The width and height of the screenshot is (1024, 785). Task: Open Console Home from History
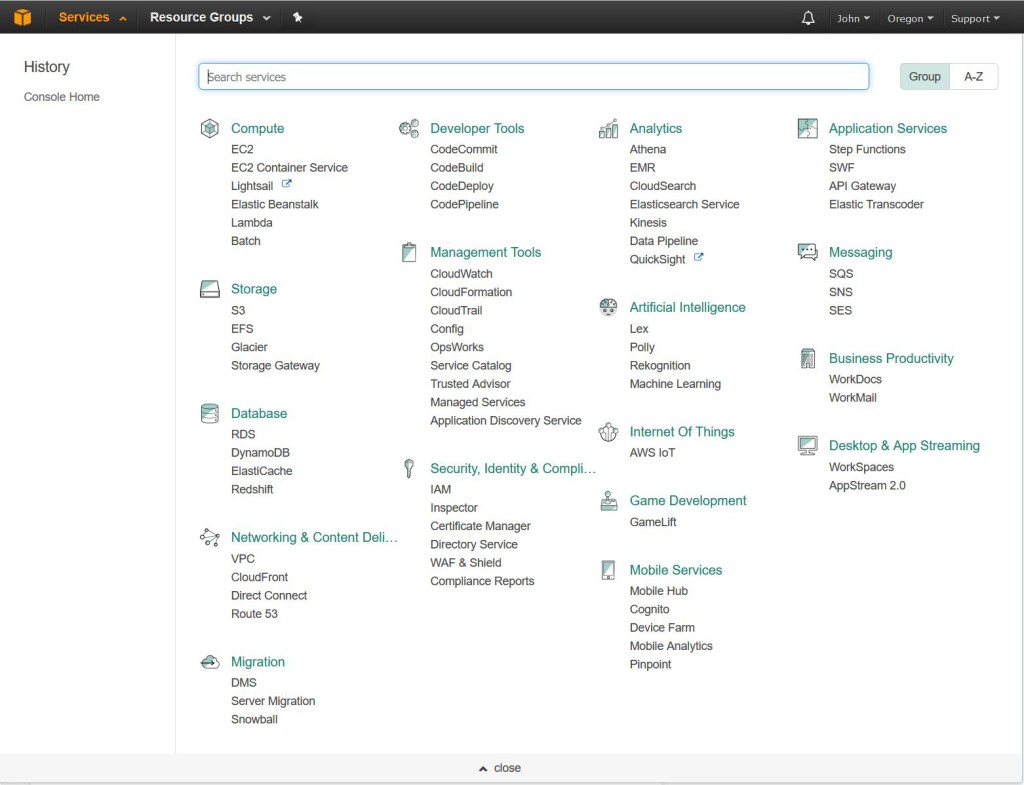coord(62,97)
